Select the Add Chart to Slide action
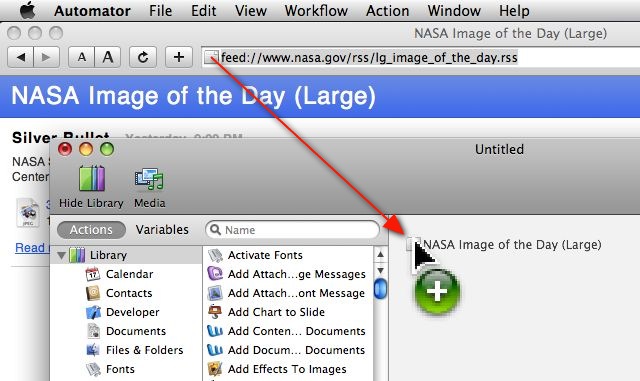 click(276, 312)
